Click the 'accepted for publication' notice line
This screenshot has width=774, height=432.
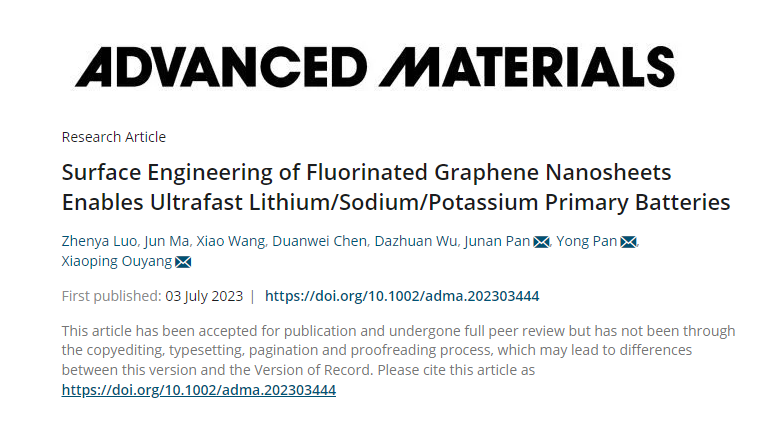coord(398,330)
